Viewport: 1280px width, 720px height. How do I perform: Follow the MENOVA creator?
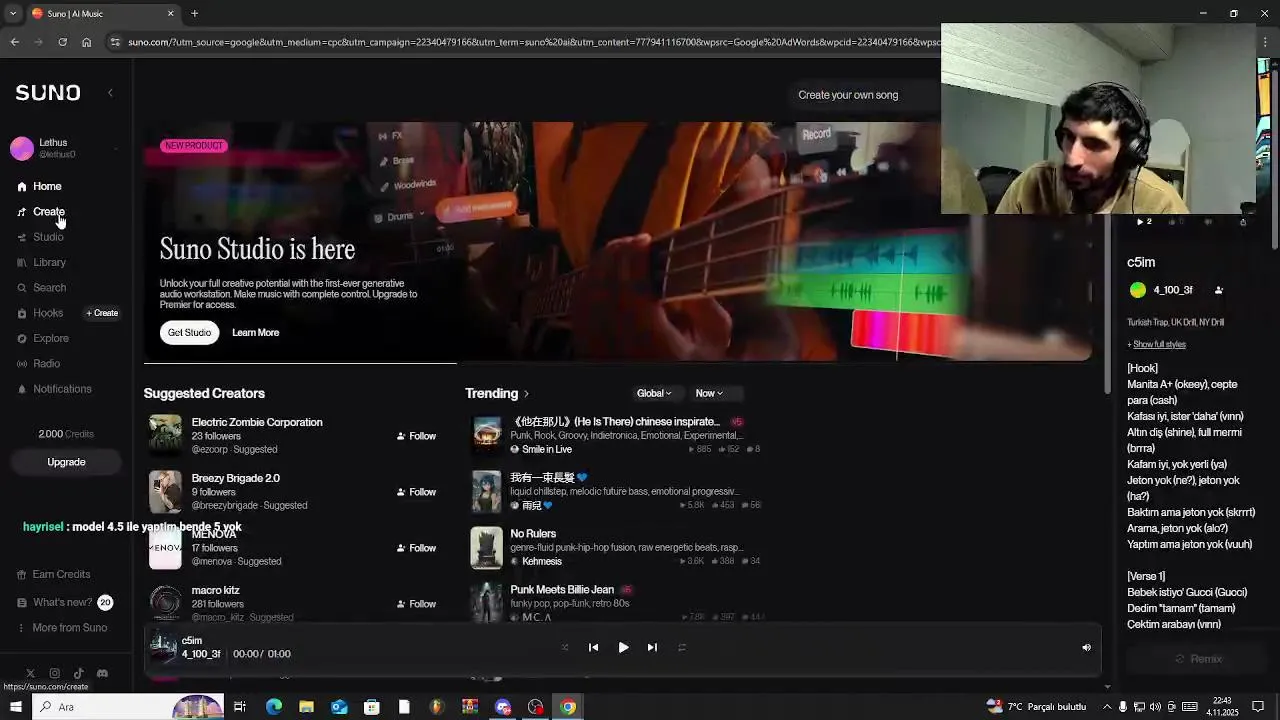click(x=416, y=548)
